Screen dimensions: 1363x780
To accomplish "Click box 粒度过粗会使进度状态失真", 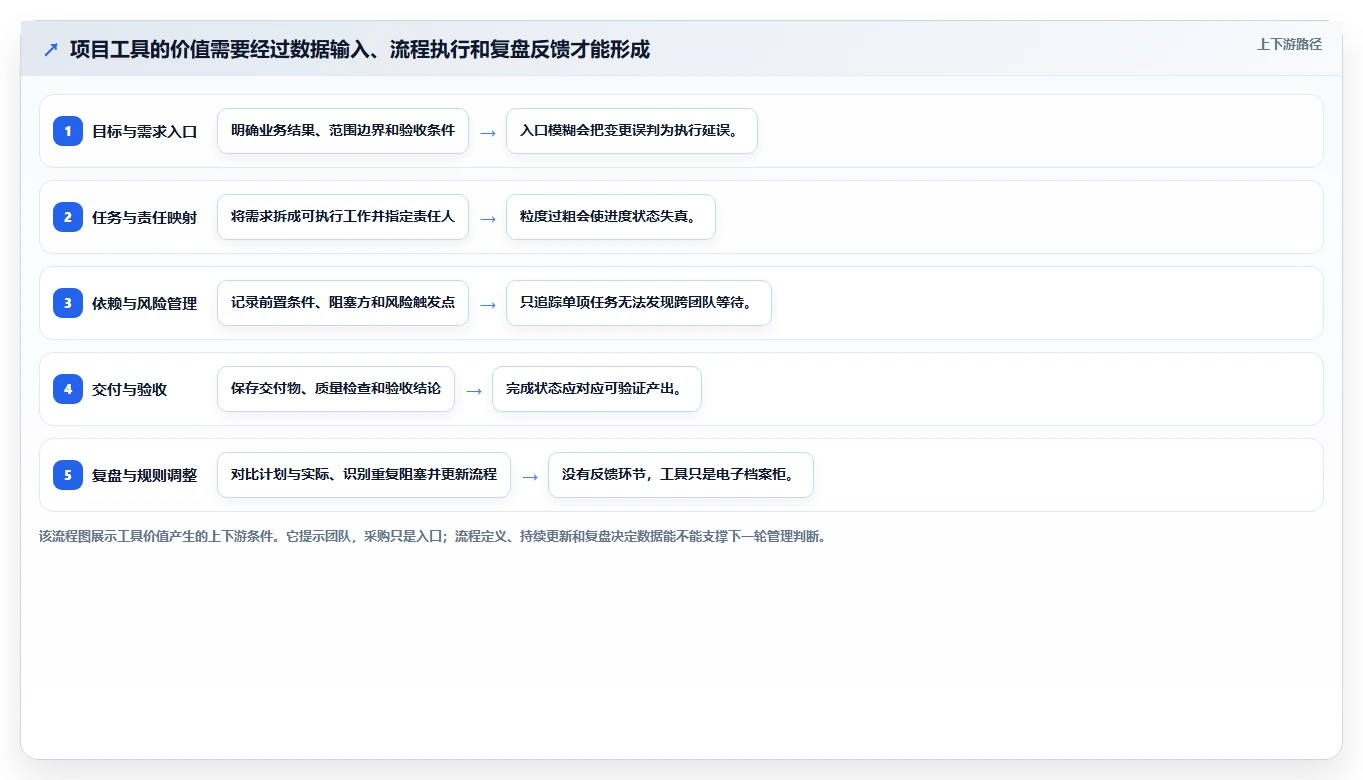I will point(611,217).
